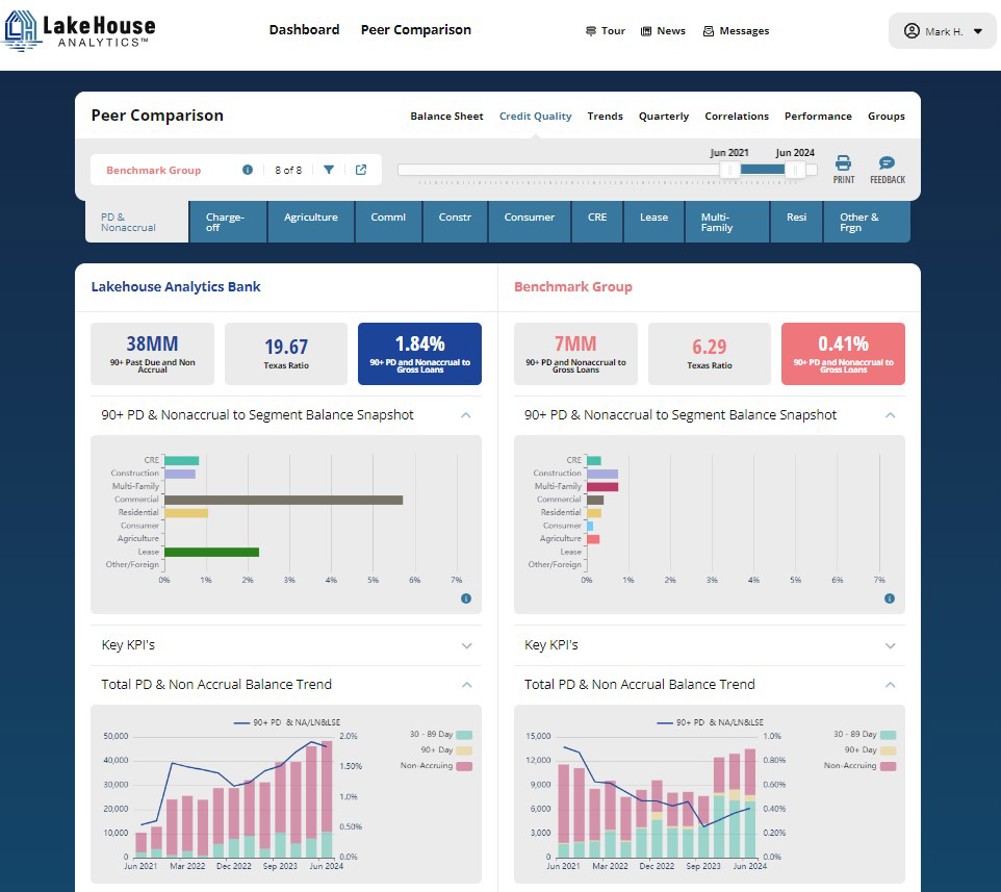The width and height of the screenshot is (1001, 892).
Task: Select the Agriculture tab
Action: [x=311, y=222]
